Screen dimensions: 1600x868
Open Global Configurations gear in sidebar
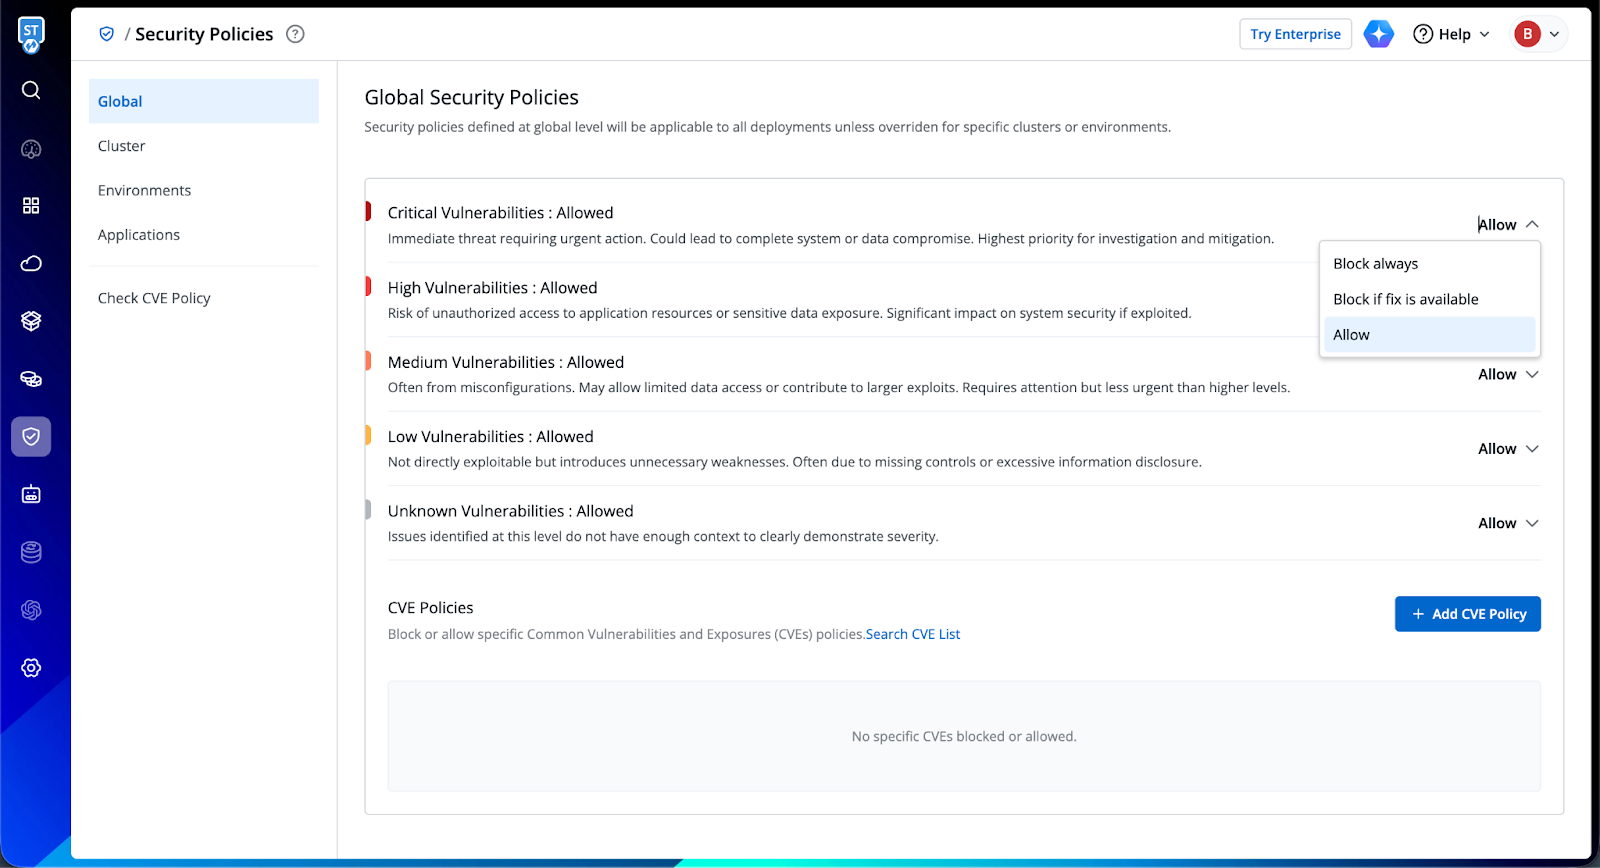point(31,668)
